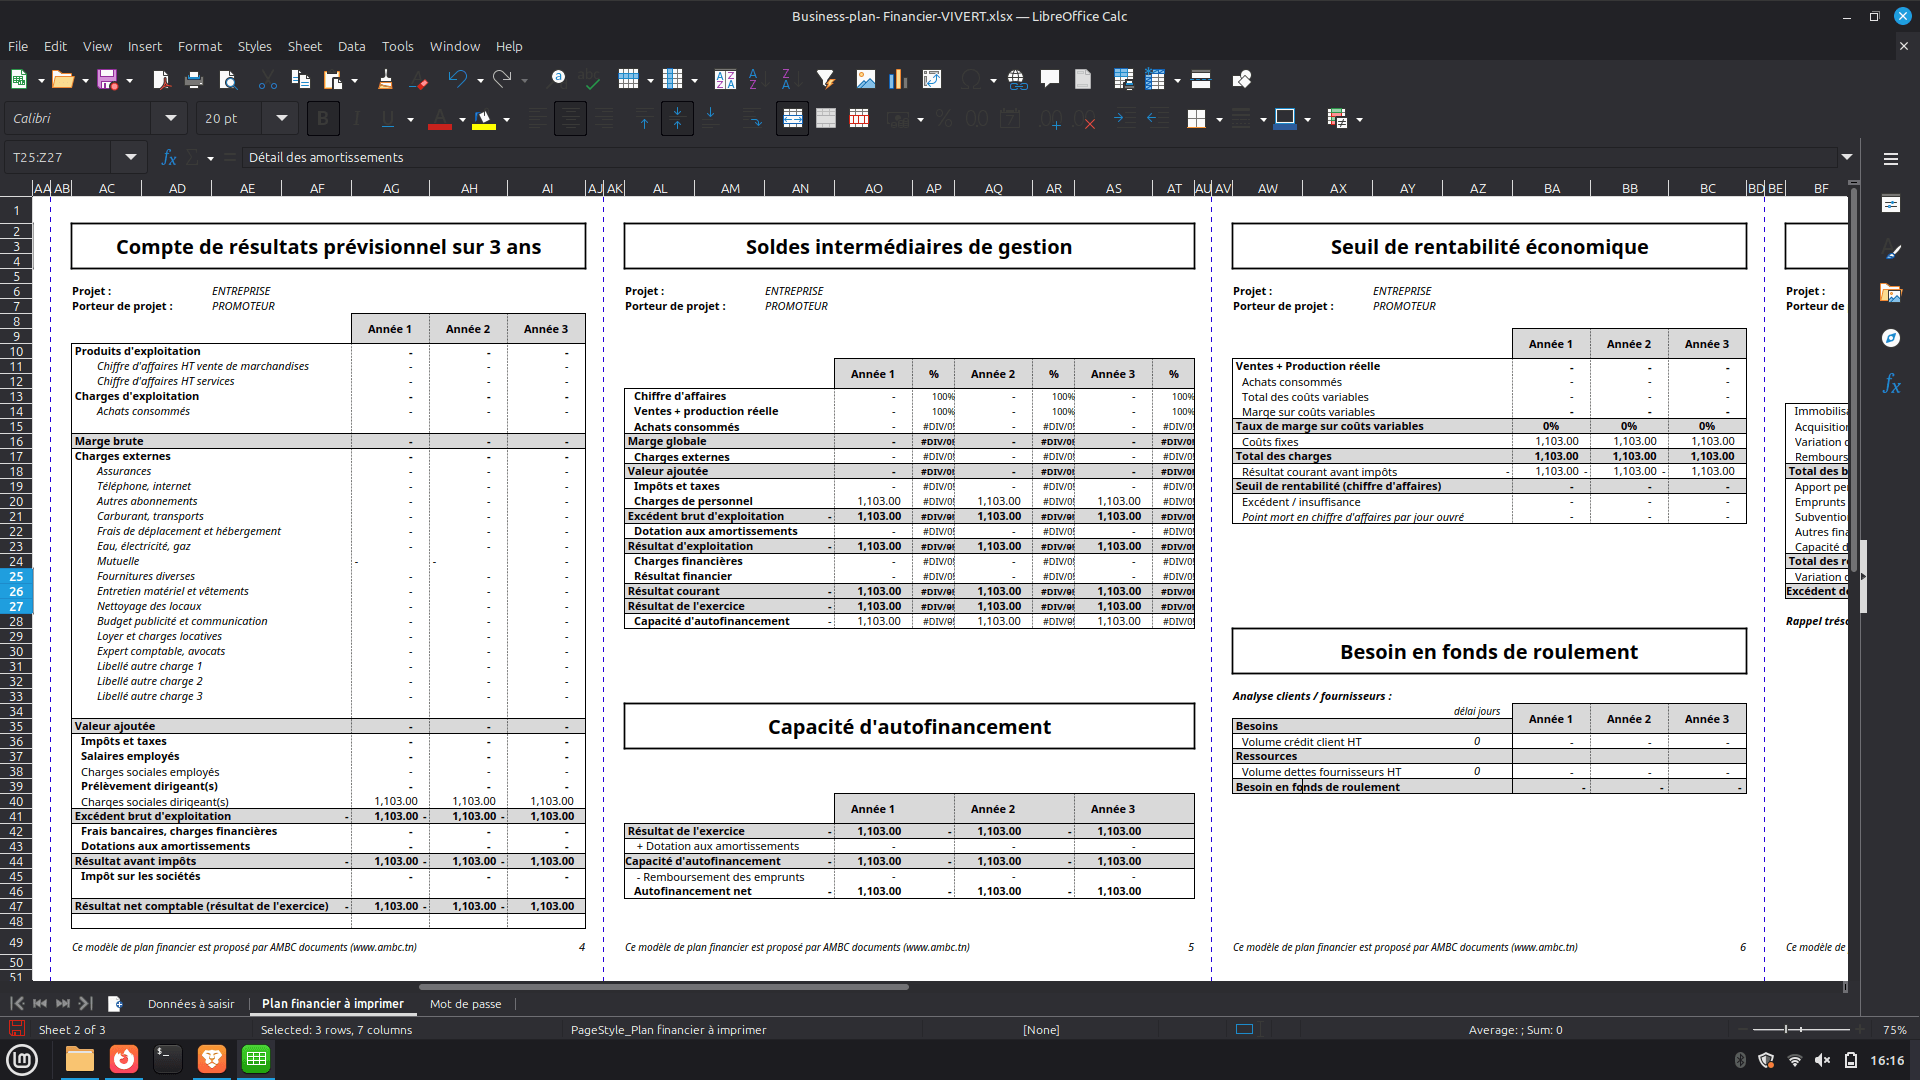The height and width of the screenshot is (1080, 1920).
Task: Toggle Merge and Center Cells
Action: 792,119
